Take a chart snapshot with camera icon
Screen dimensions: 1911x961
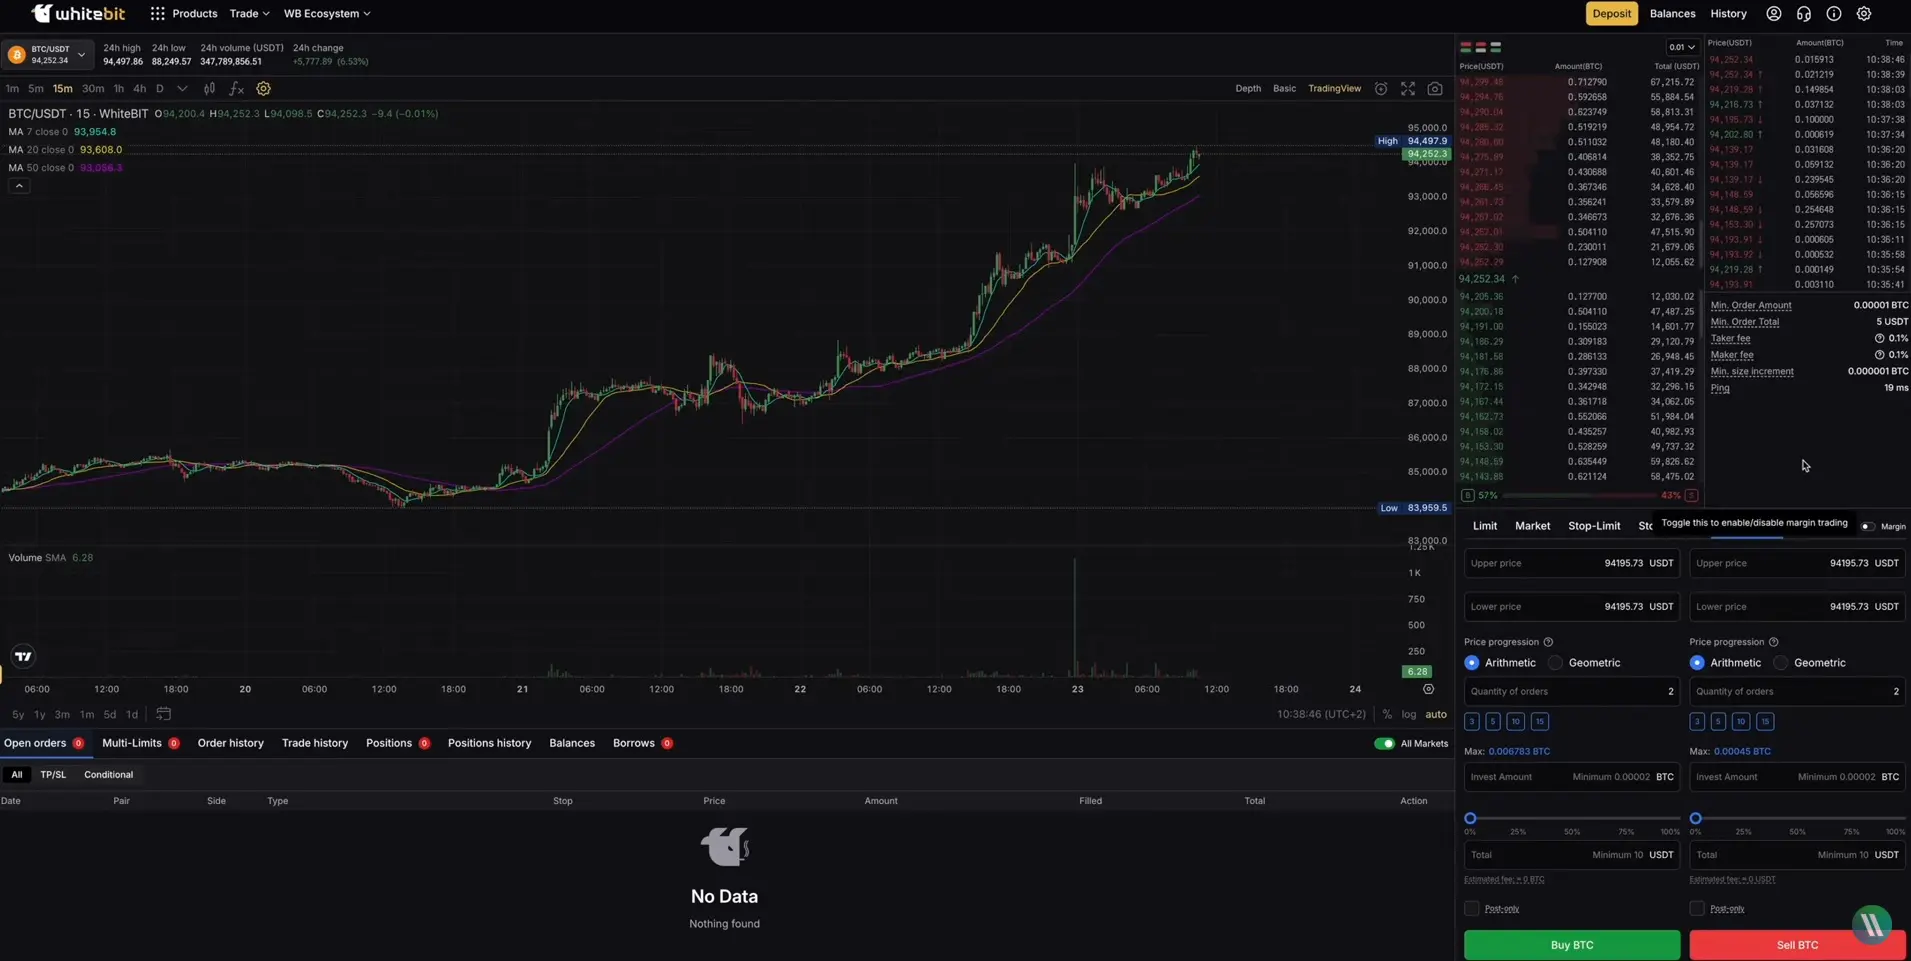click(x=1435, y=89)
